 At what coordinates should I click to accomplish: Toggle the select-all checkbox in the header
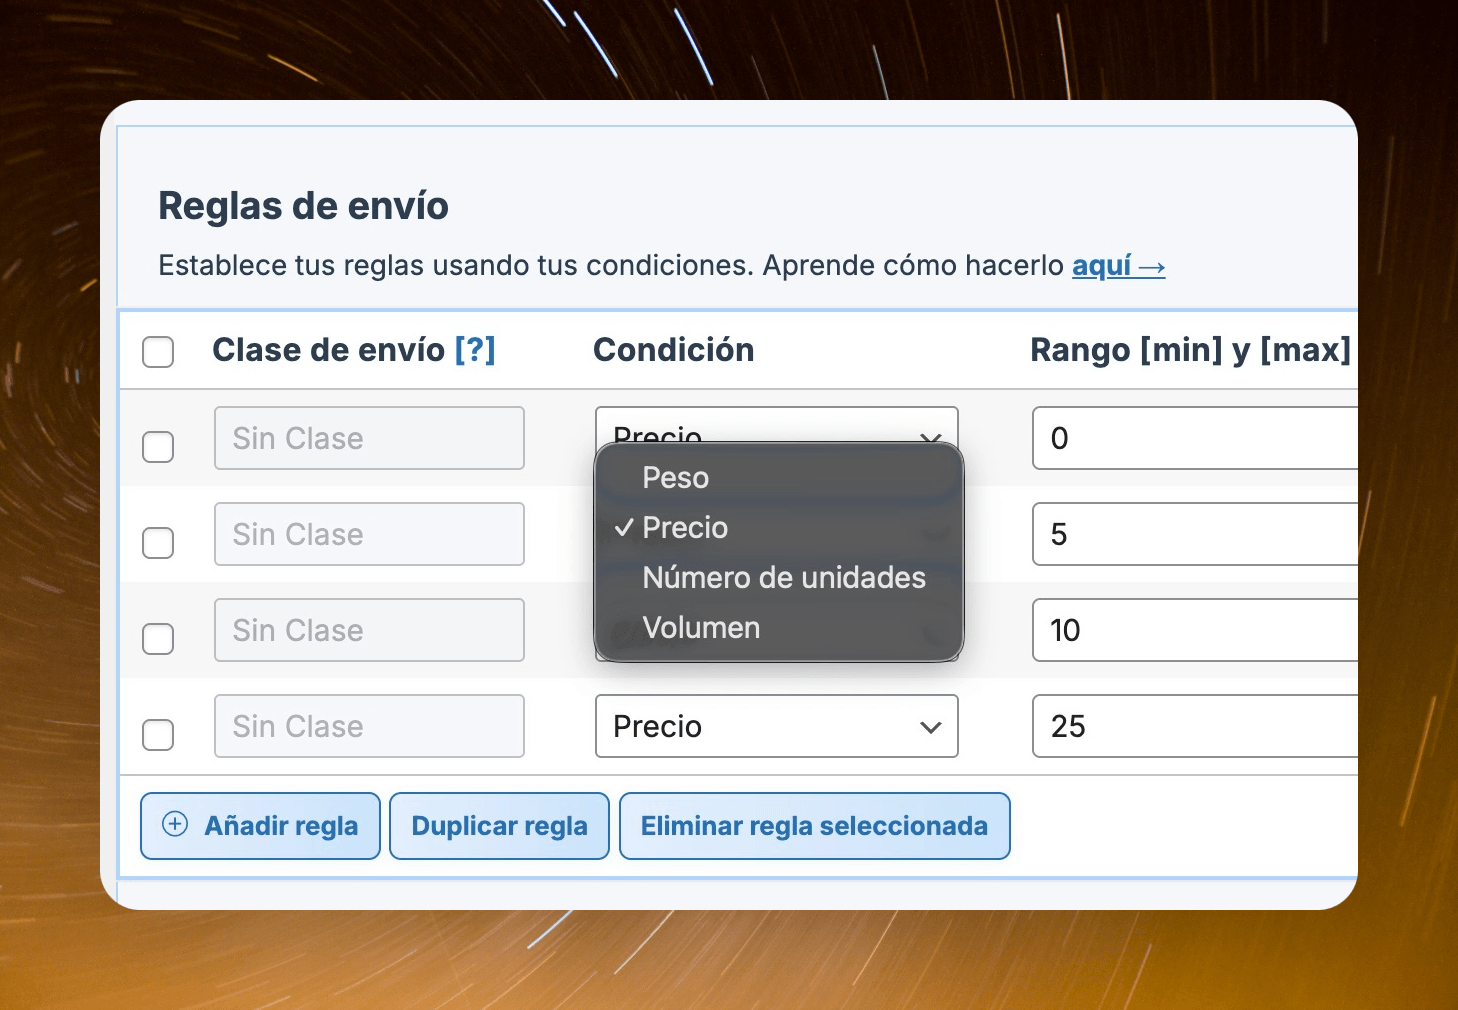click(x=158, y=352)
